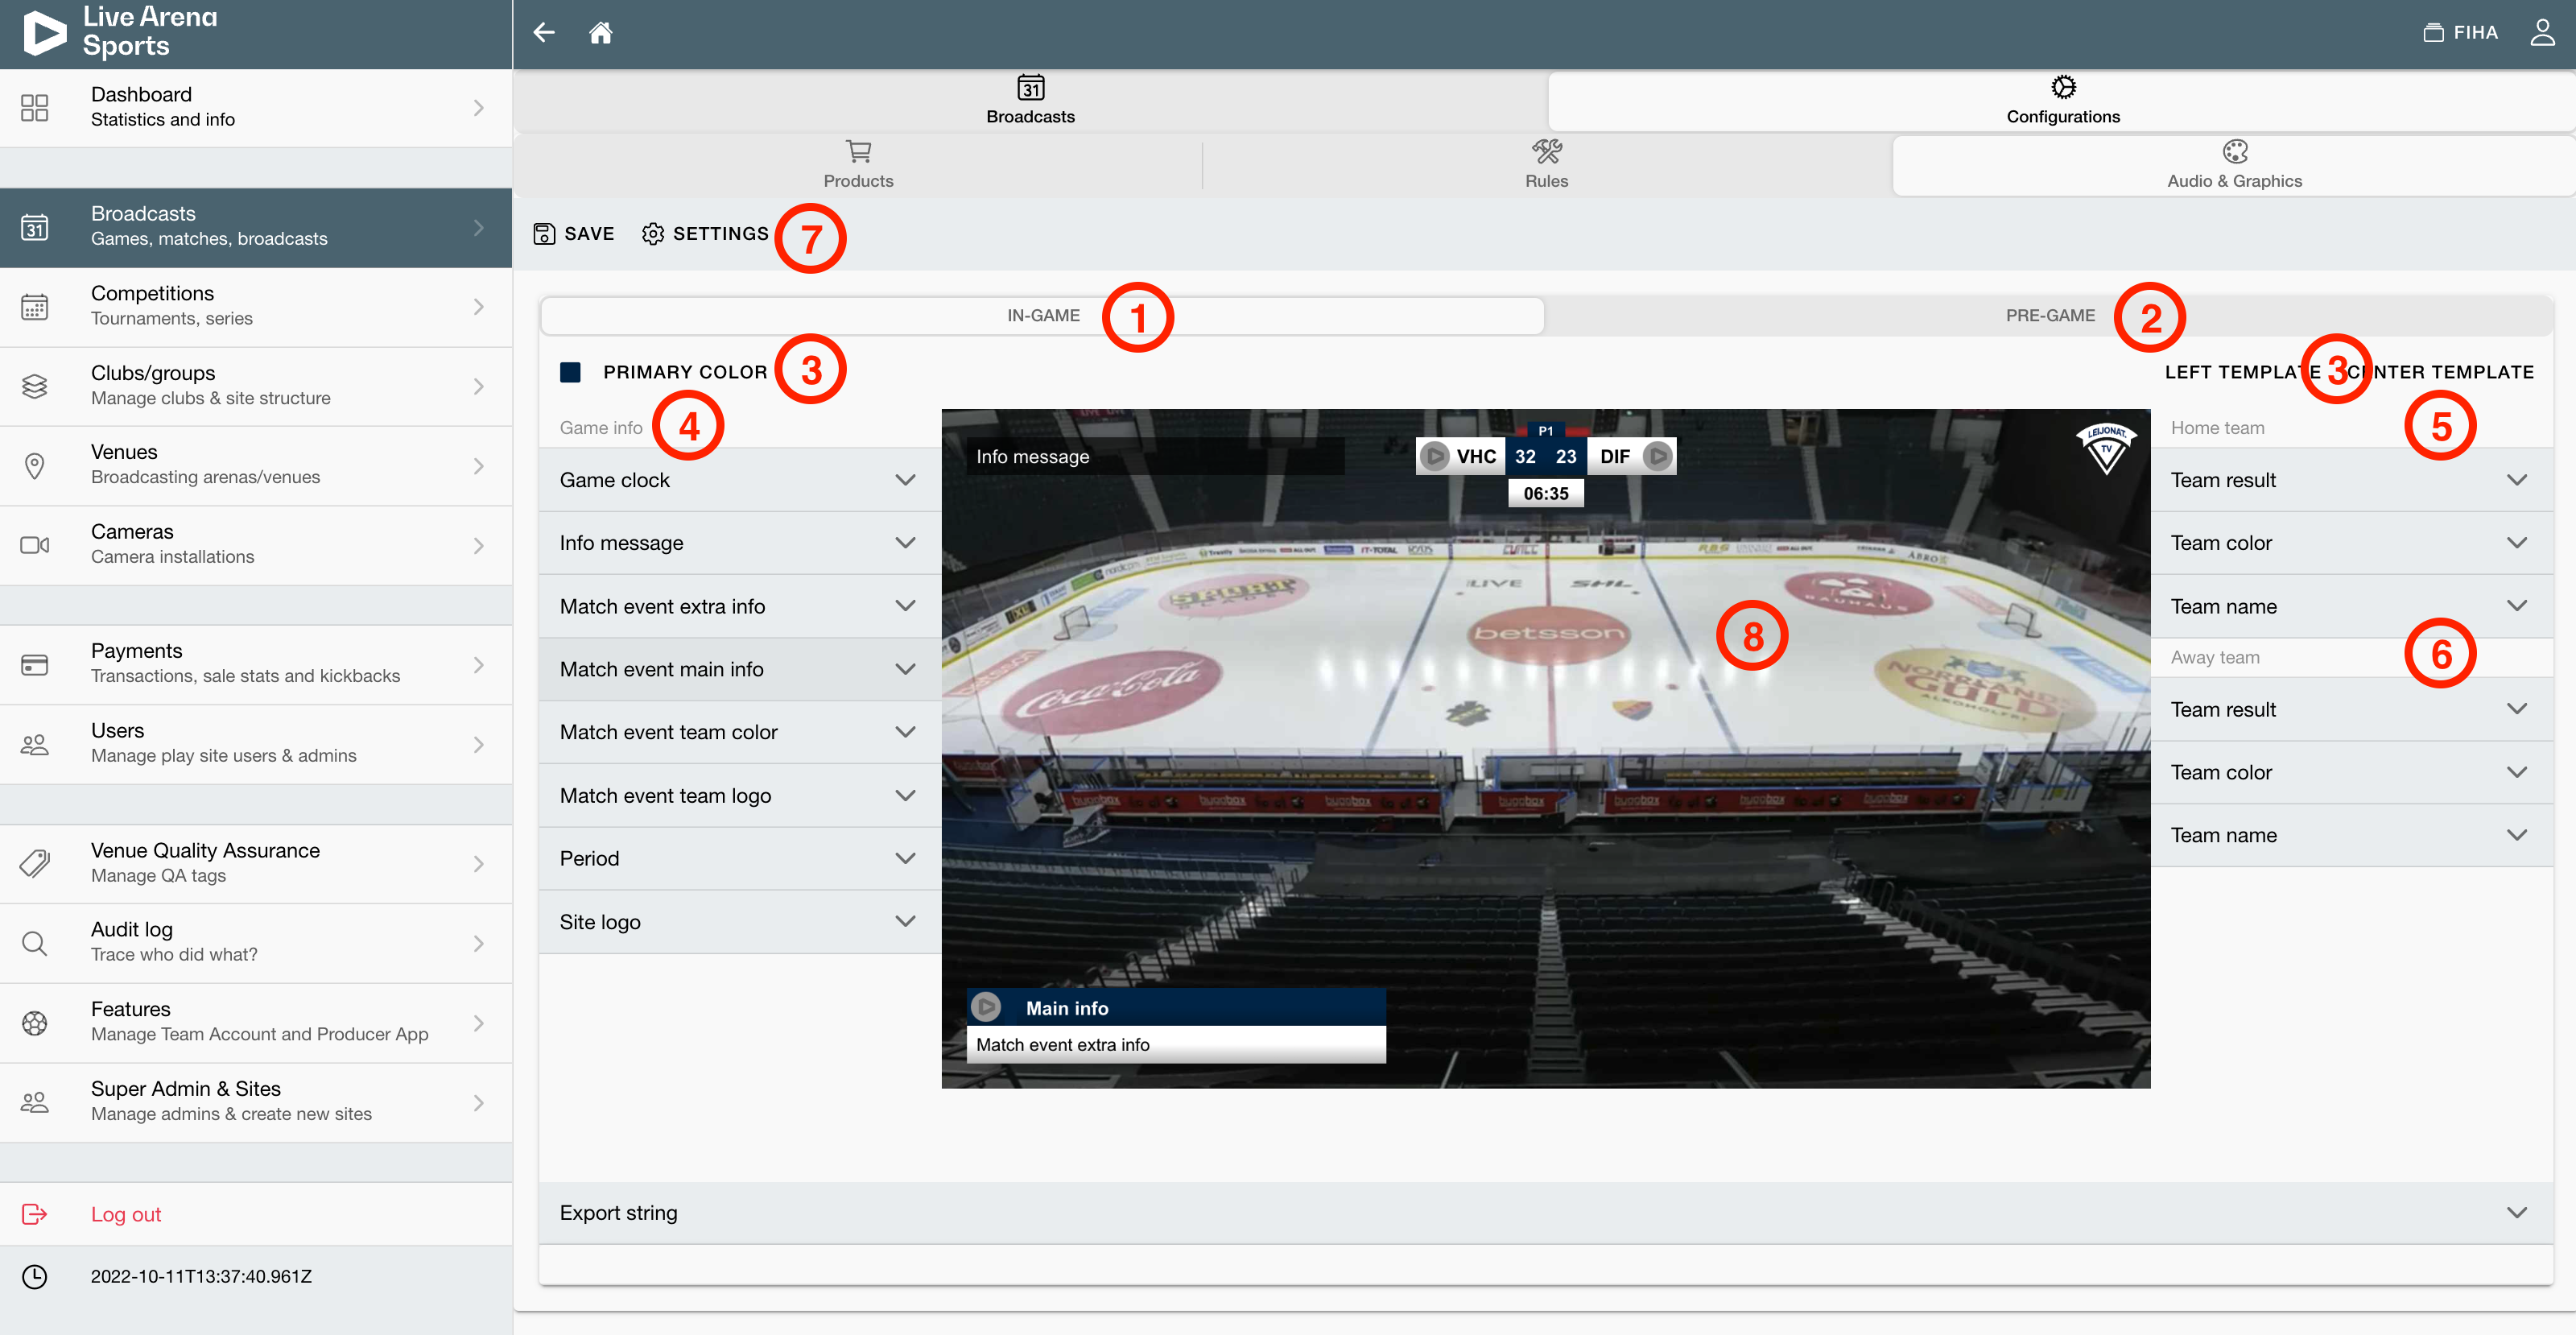The image size is (2576, 1335).
Task: Click the Main info play icon
Action: (987, 1006)
